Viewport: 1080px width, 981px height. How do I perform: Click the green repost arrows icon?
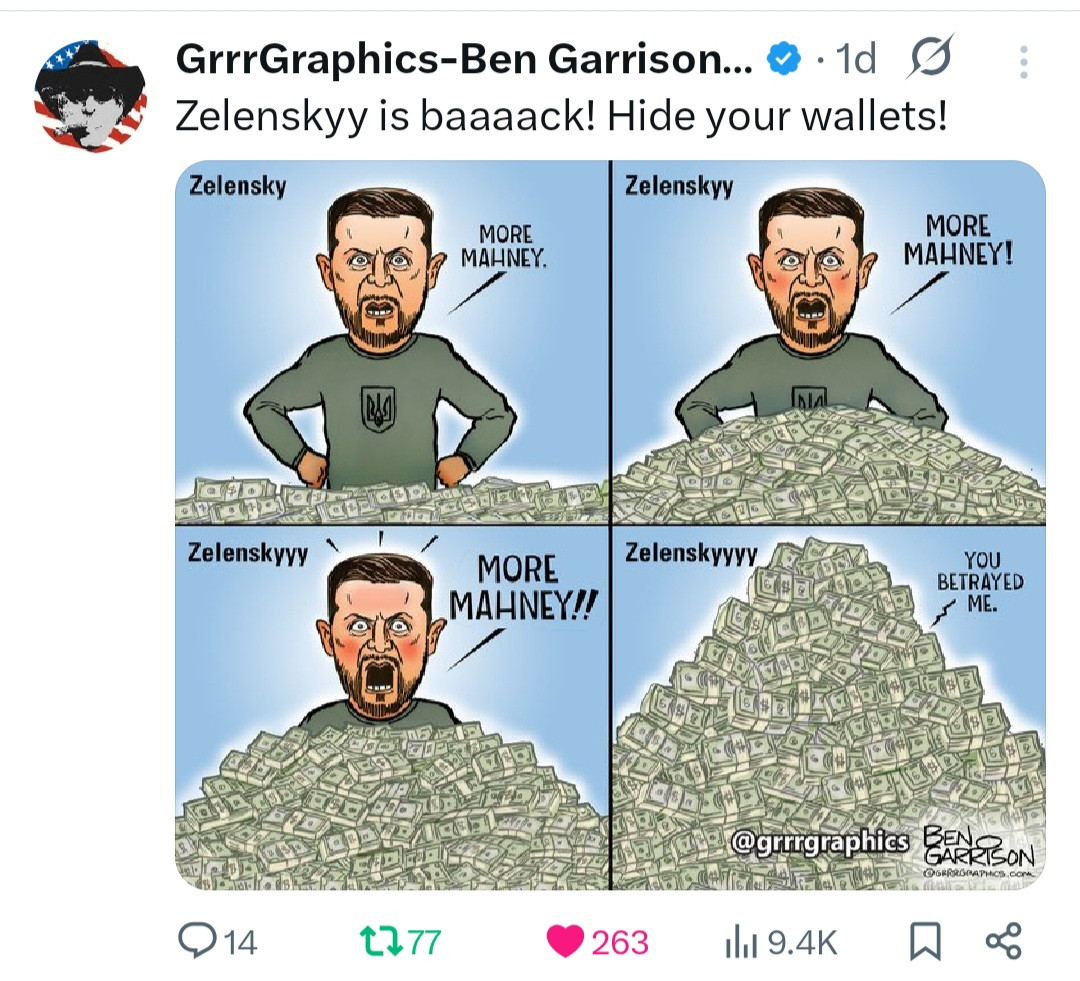[382, 942]
